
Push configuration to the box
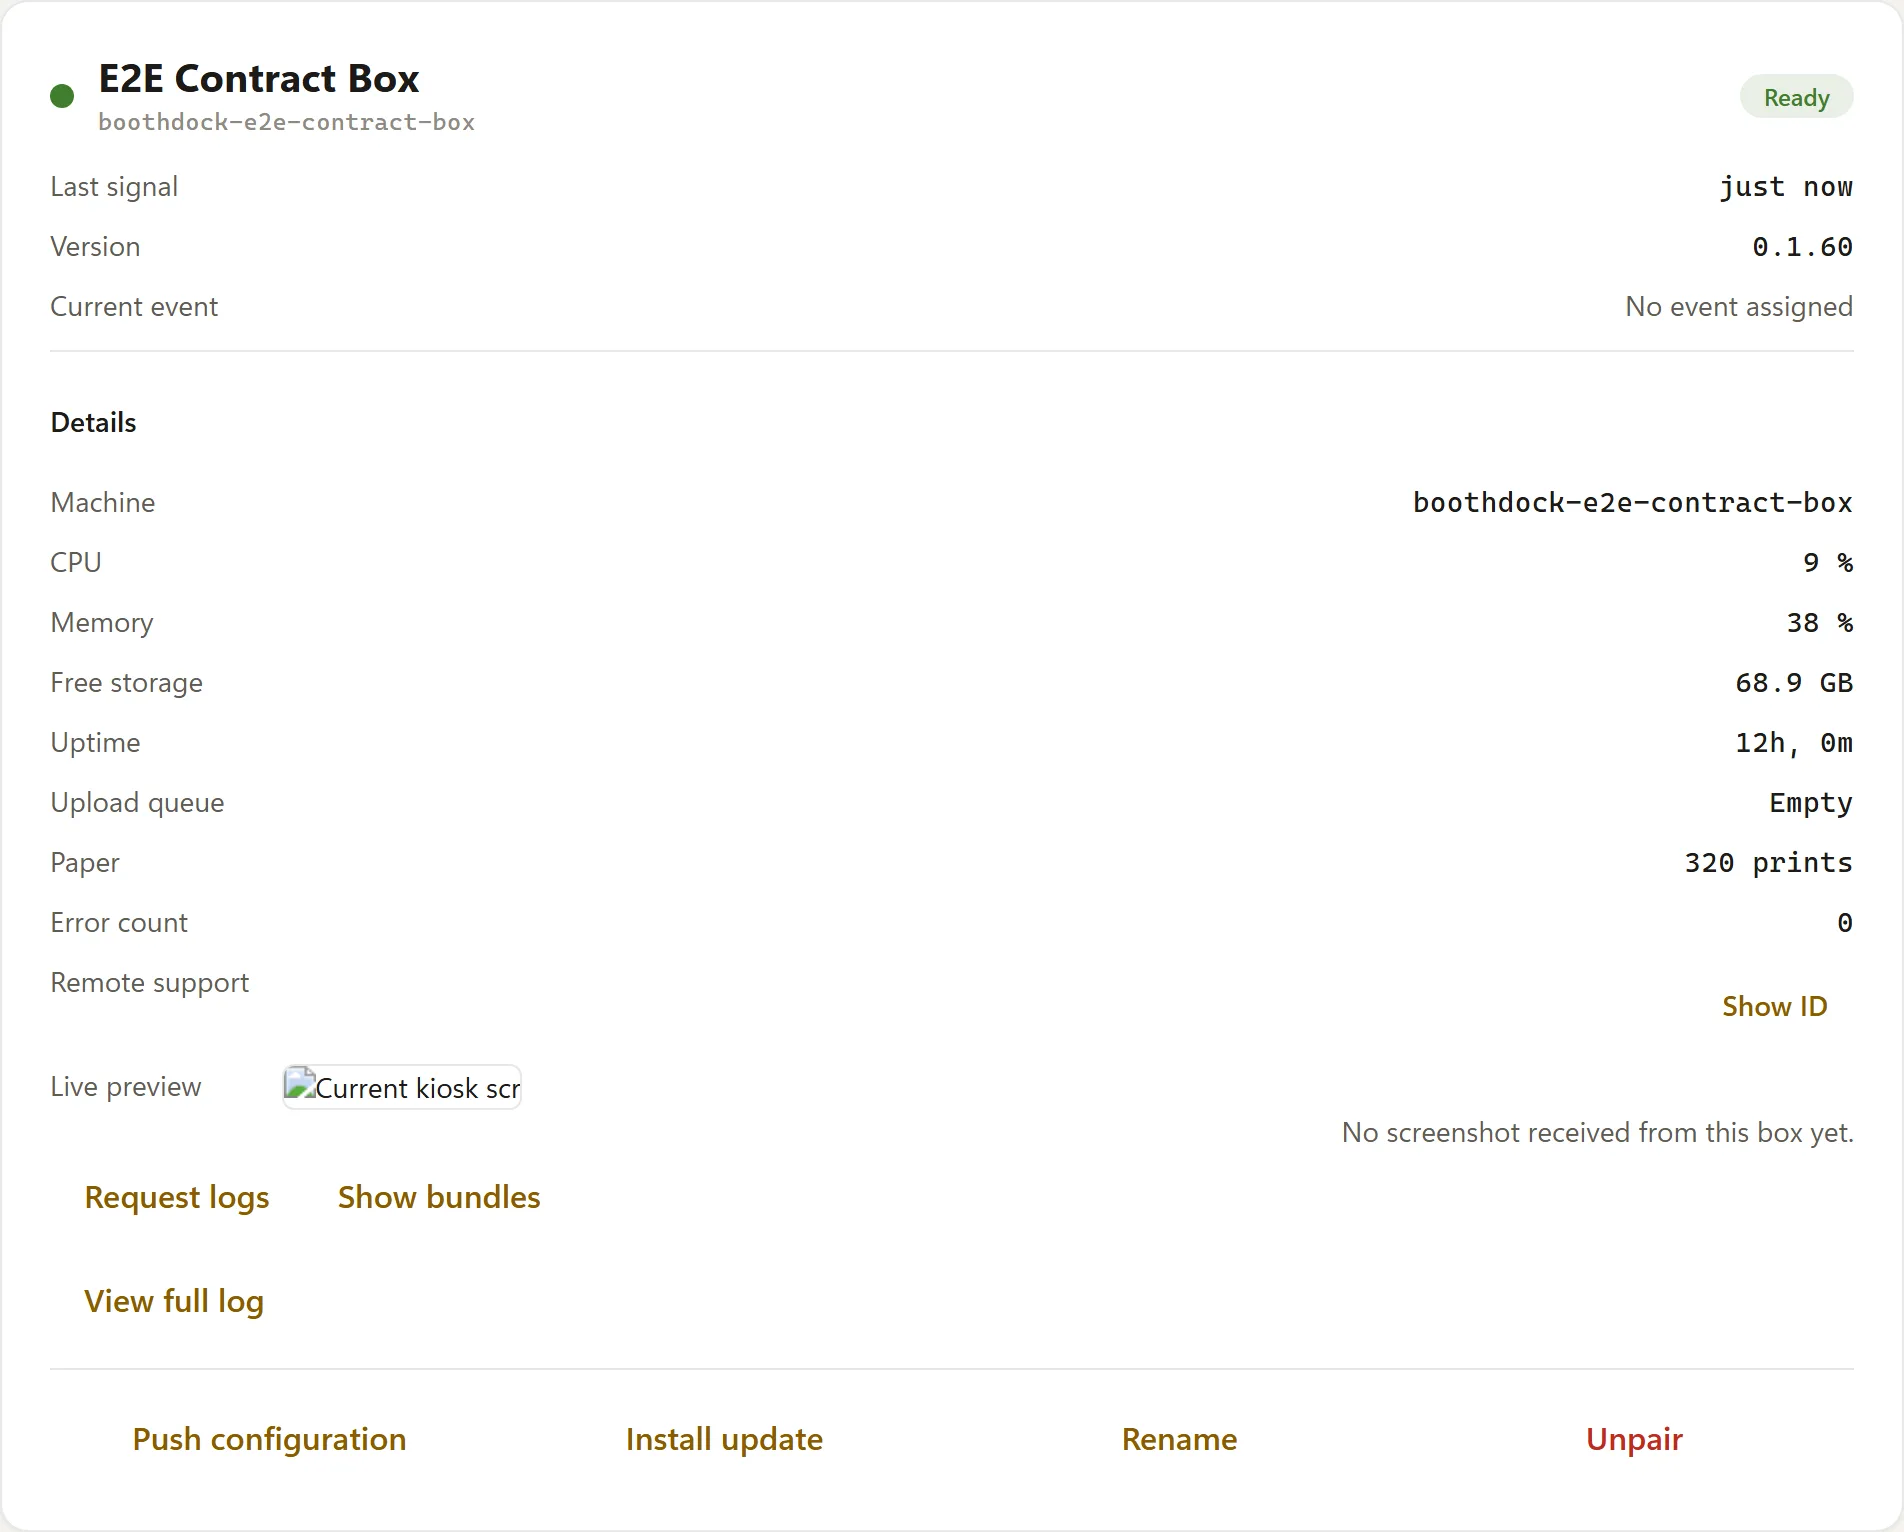pyautogui.click(x=269, y=1439)
